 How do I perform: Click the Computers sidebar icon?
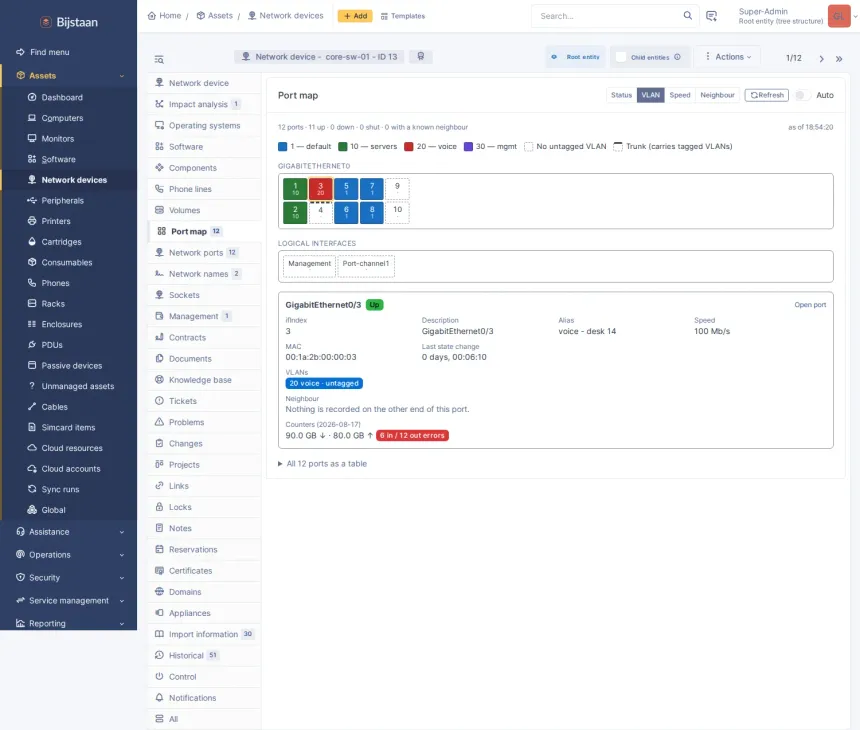[x=32, y=118]
